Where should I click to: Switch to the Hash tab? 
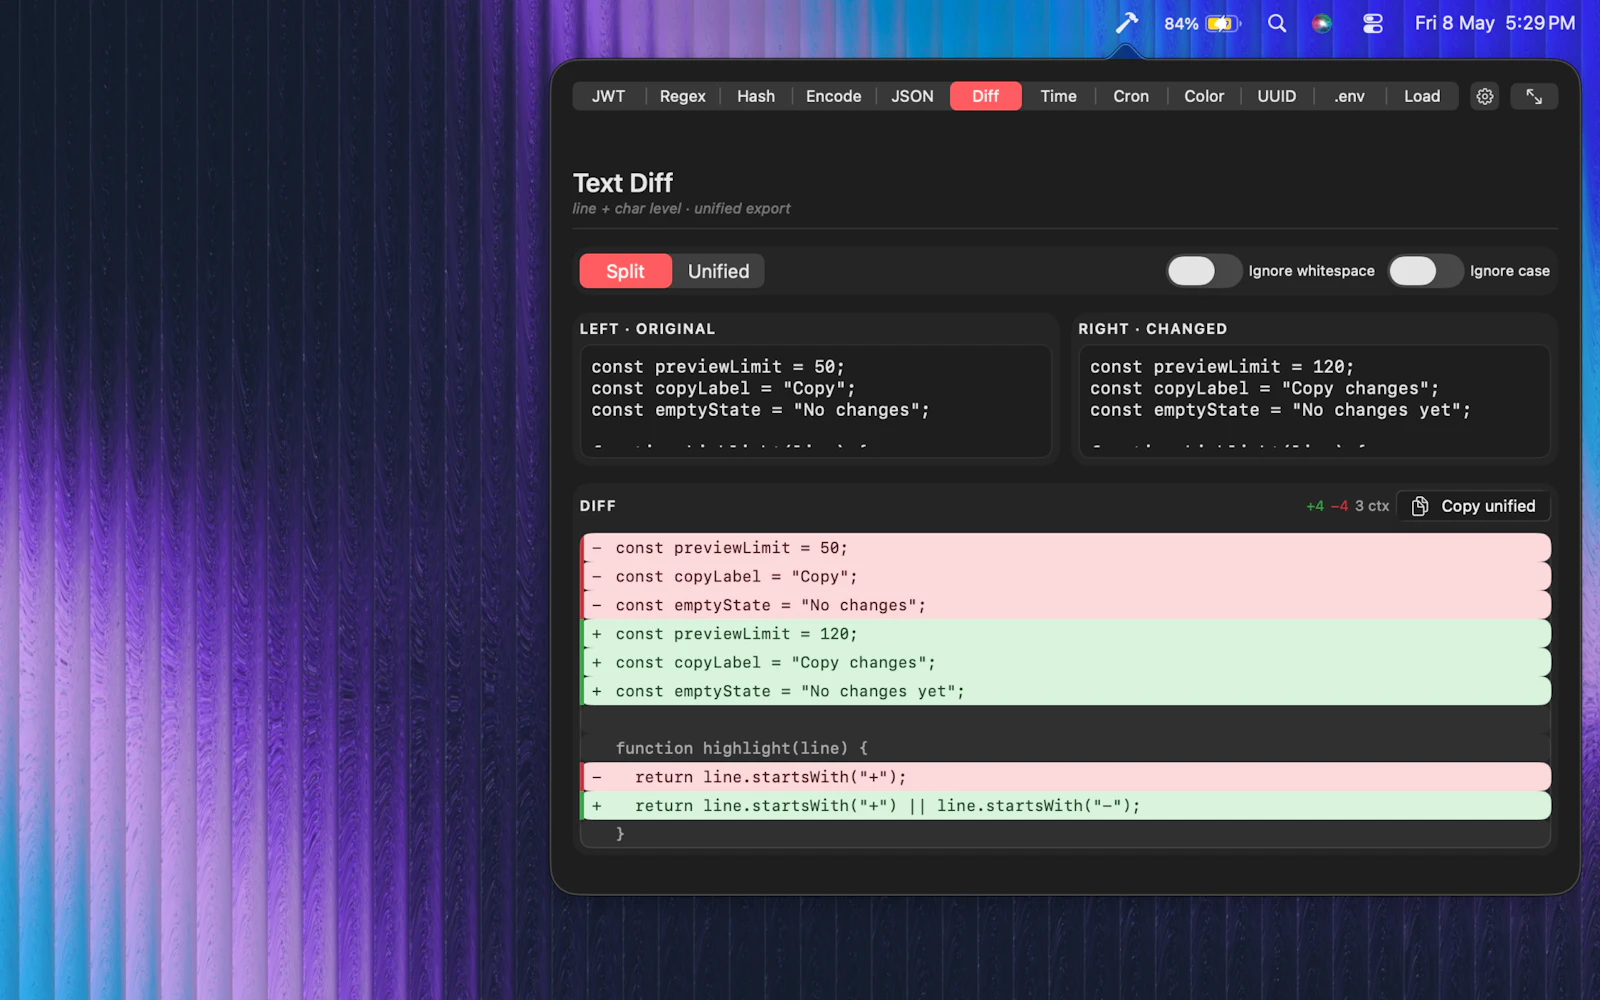pyautogui.click(x=756, y=96)
